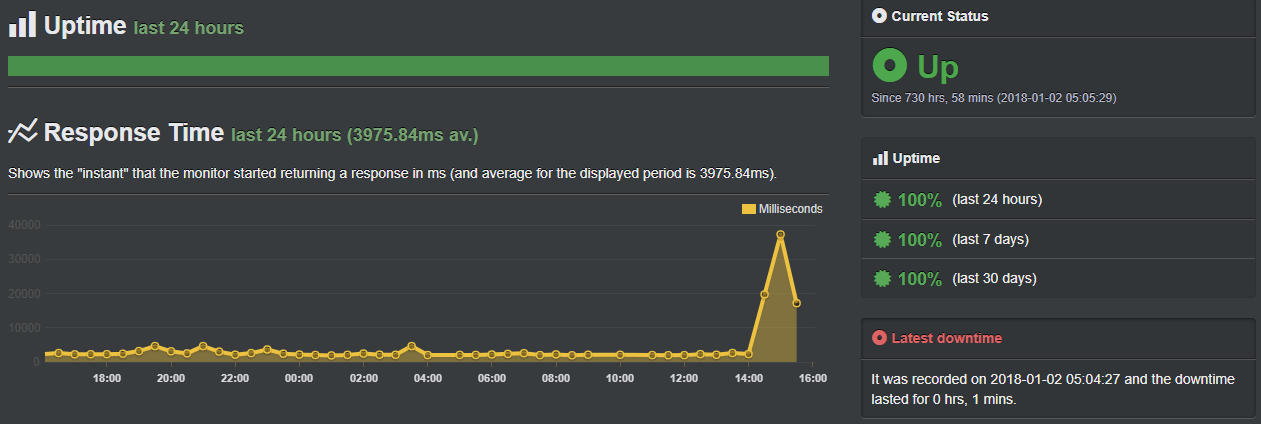Viewport: 1261px width, 424px height.
Task: Click the 40000 label on the vertical axis
Action: pos(23,225)
